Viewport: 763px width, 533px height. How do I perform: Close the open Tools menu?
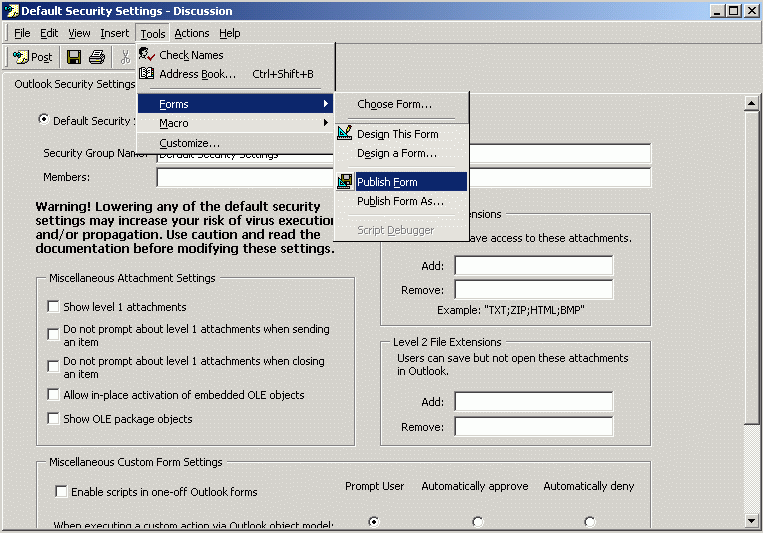coord(153,33)
